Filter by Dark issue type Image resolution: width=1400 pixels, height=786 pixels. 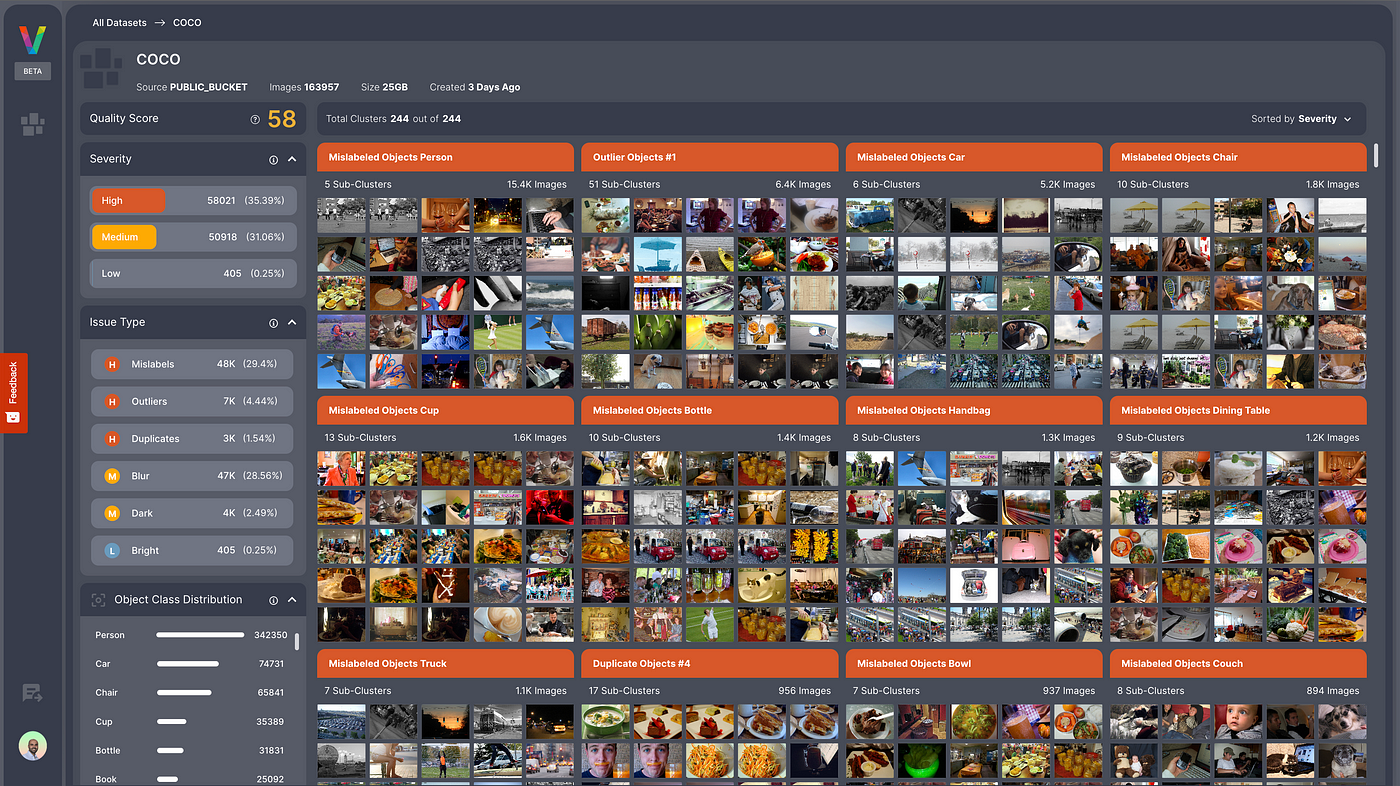(192, 513)
